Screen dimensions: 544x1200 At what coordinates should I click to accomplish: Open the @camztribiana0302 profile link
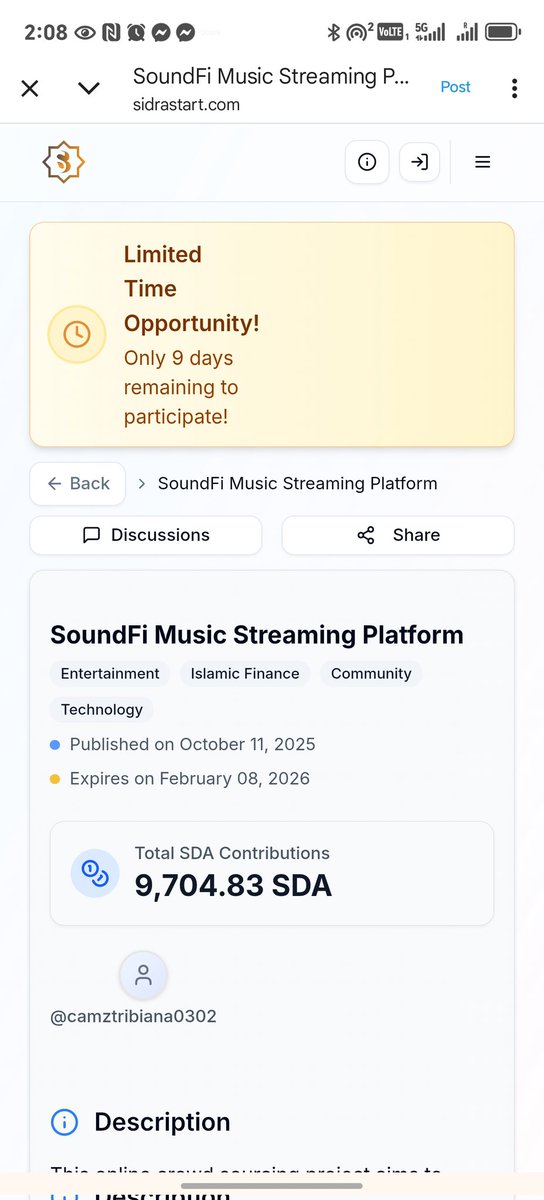click(x=133, y=1016)
